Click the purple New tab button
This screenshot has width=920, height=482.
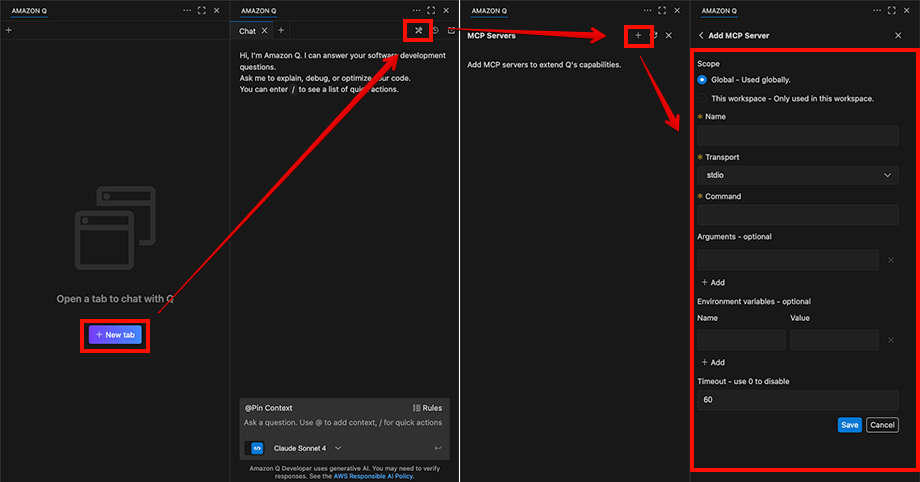pos(115,335)
